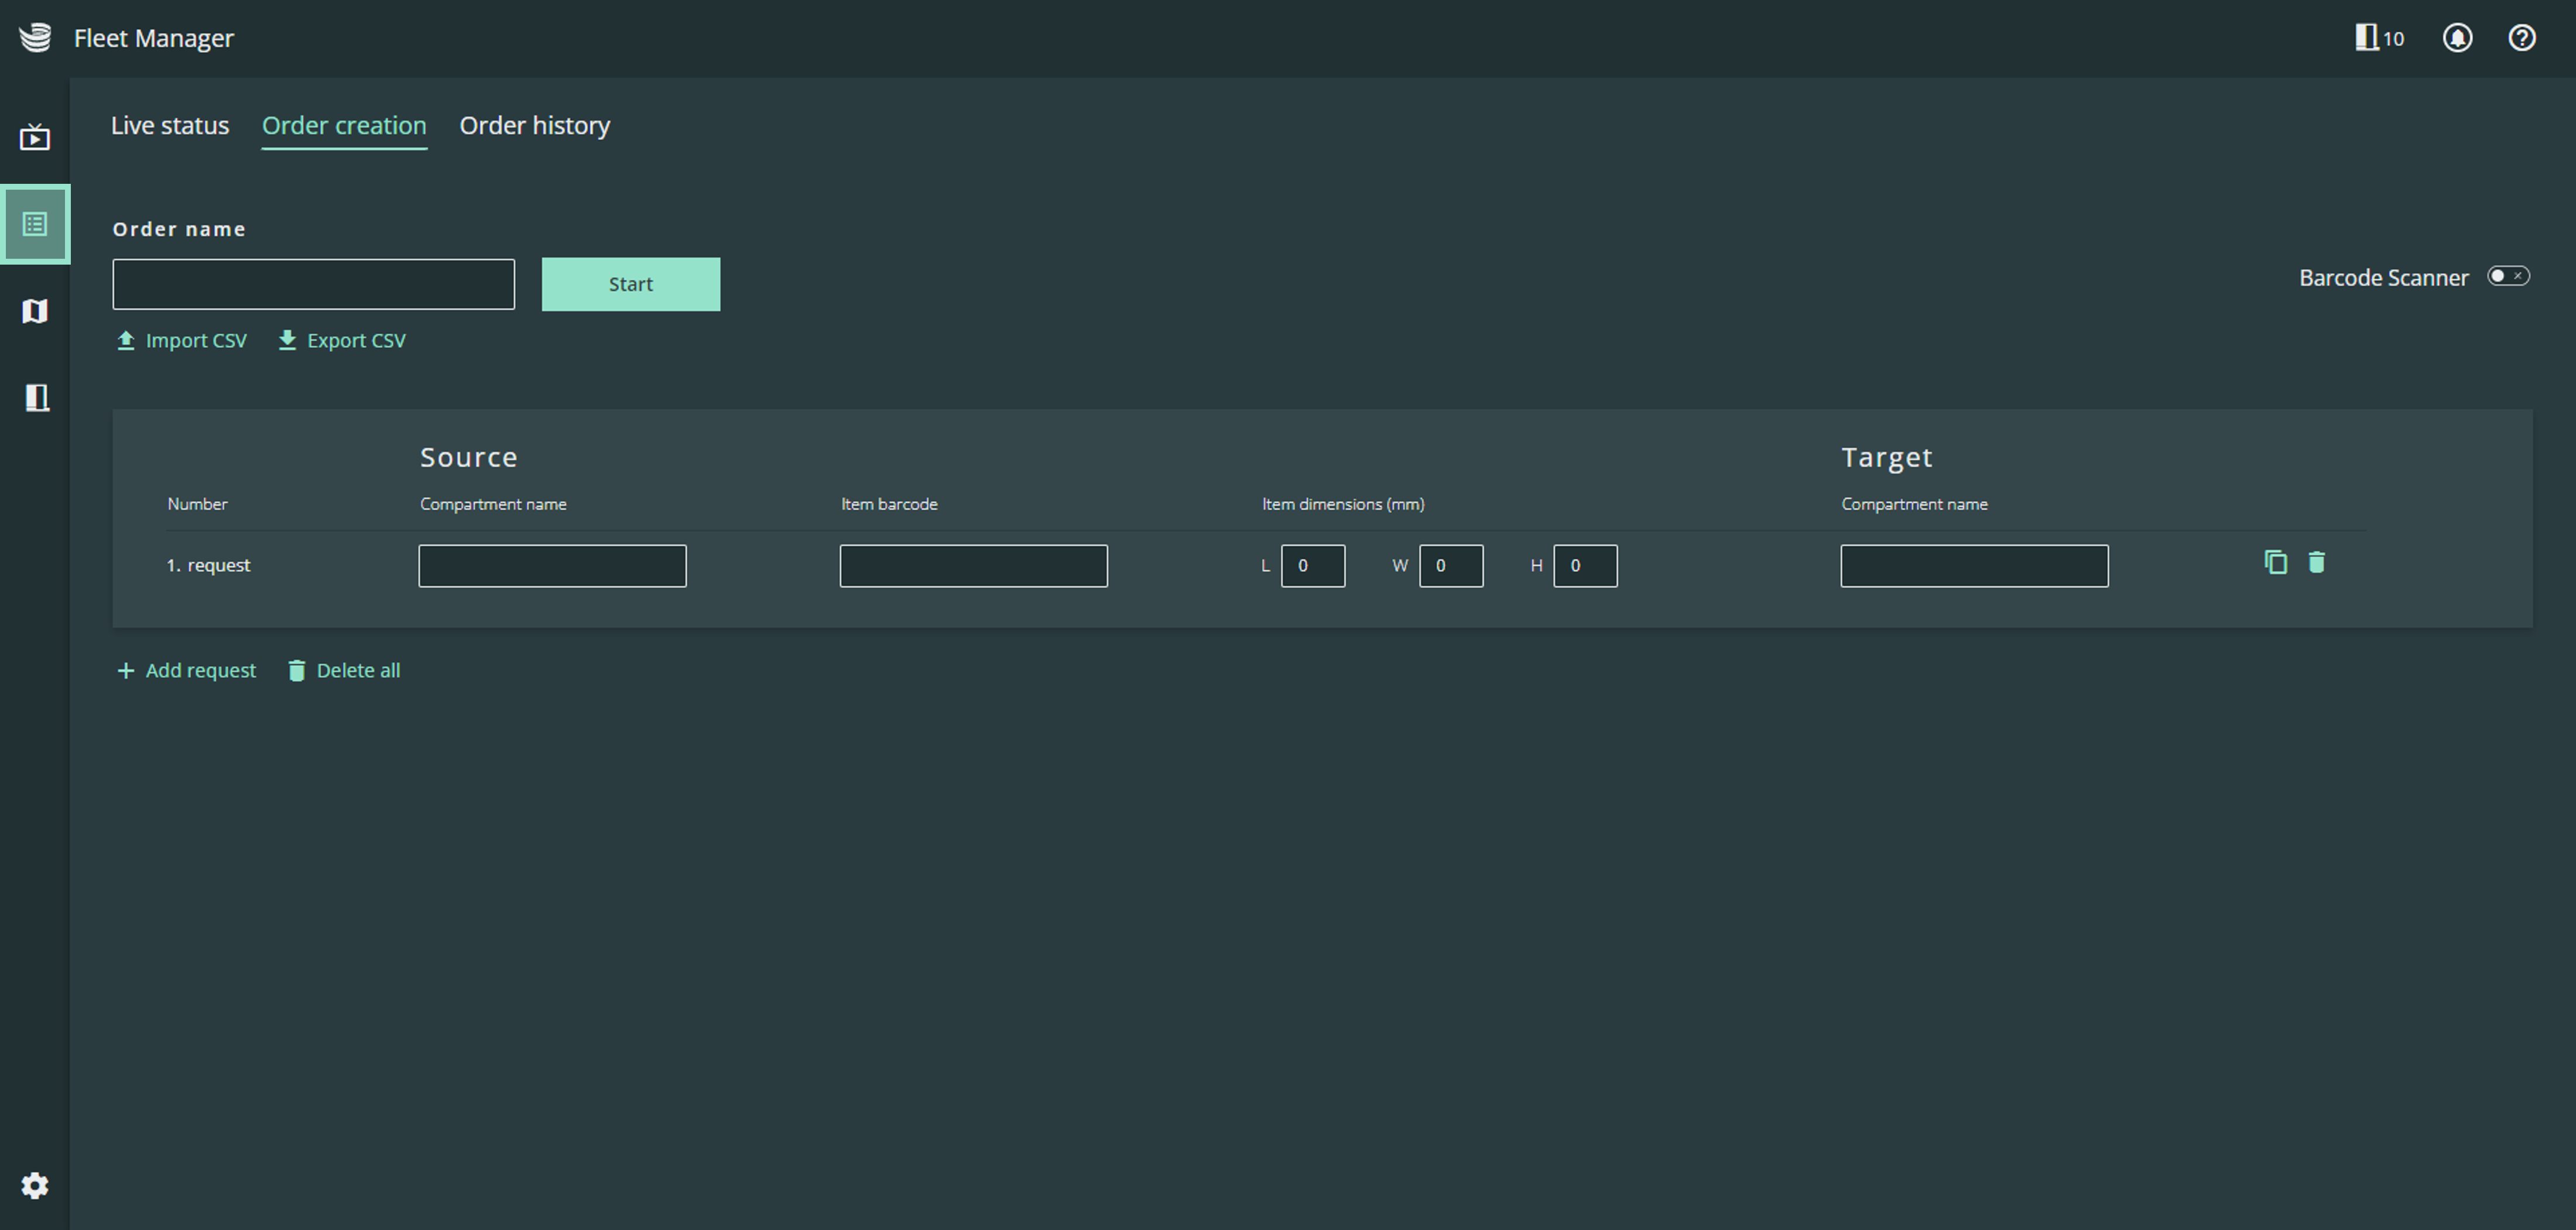Open the shelf sidebar icon
This screenshot has height=1230, width=2576.
point(37,398)
